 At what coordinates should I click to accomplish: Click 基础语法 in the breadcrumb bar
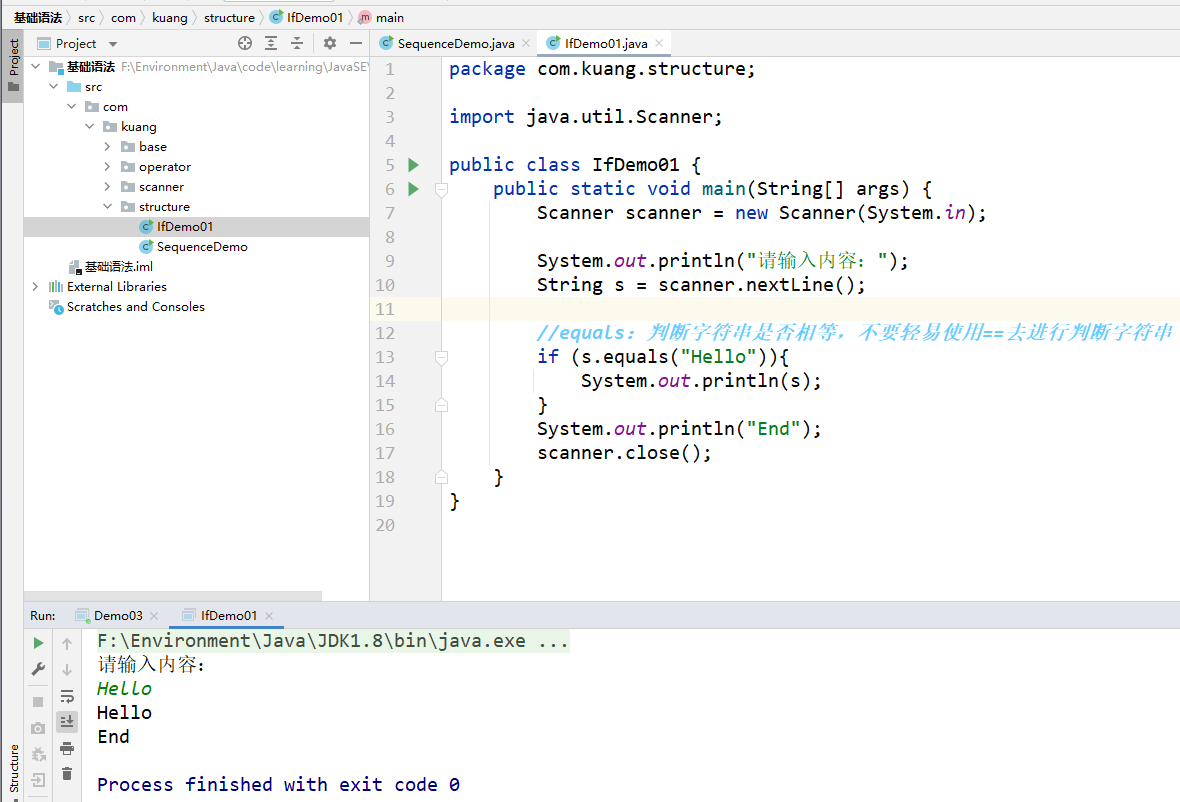click(x=38, y=17)
